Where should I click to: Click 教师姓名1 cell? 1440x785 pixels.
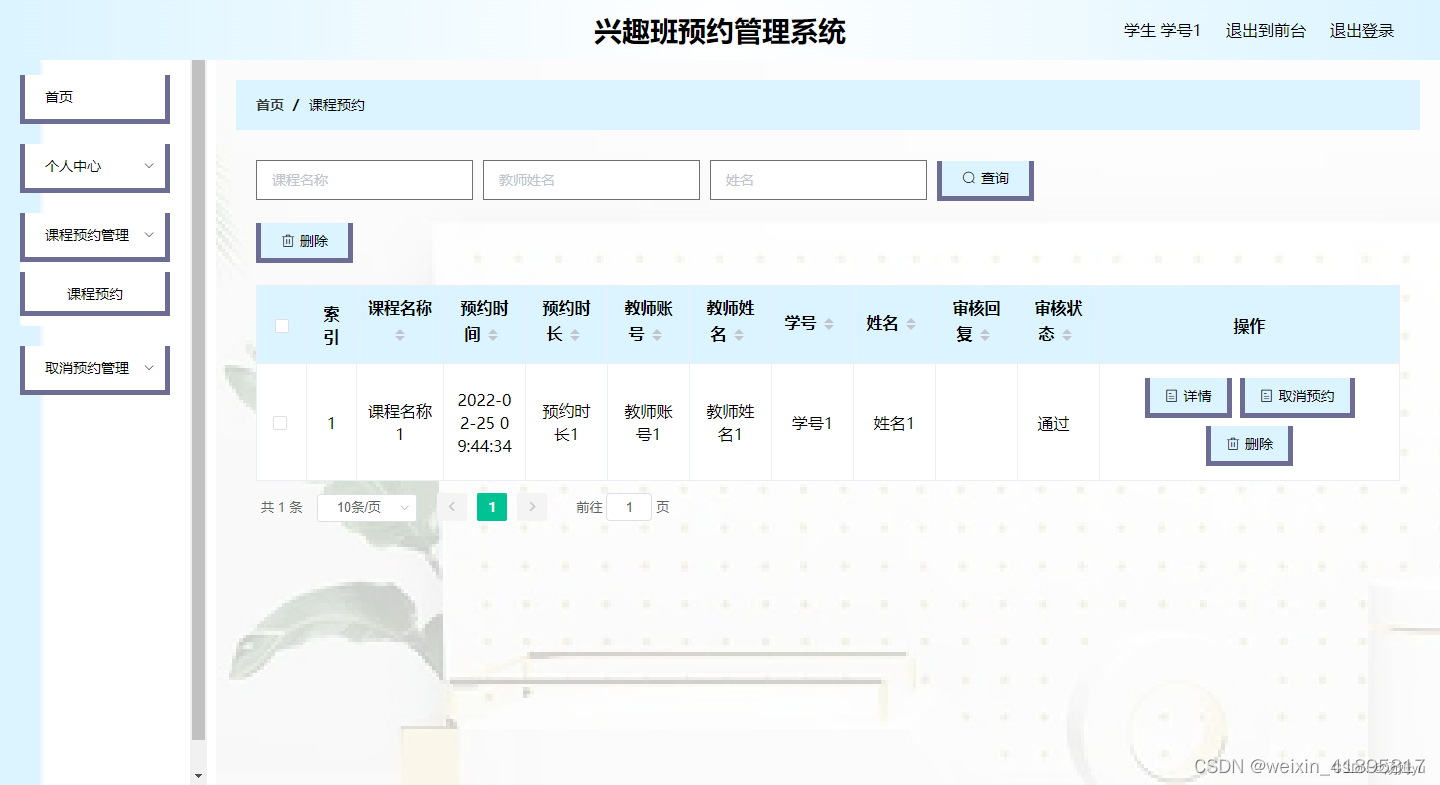(731, 423)
